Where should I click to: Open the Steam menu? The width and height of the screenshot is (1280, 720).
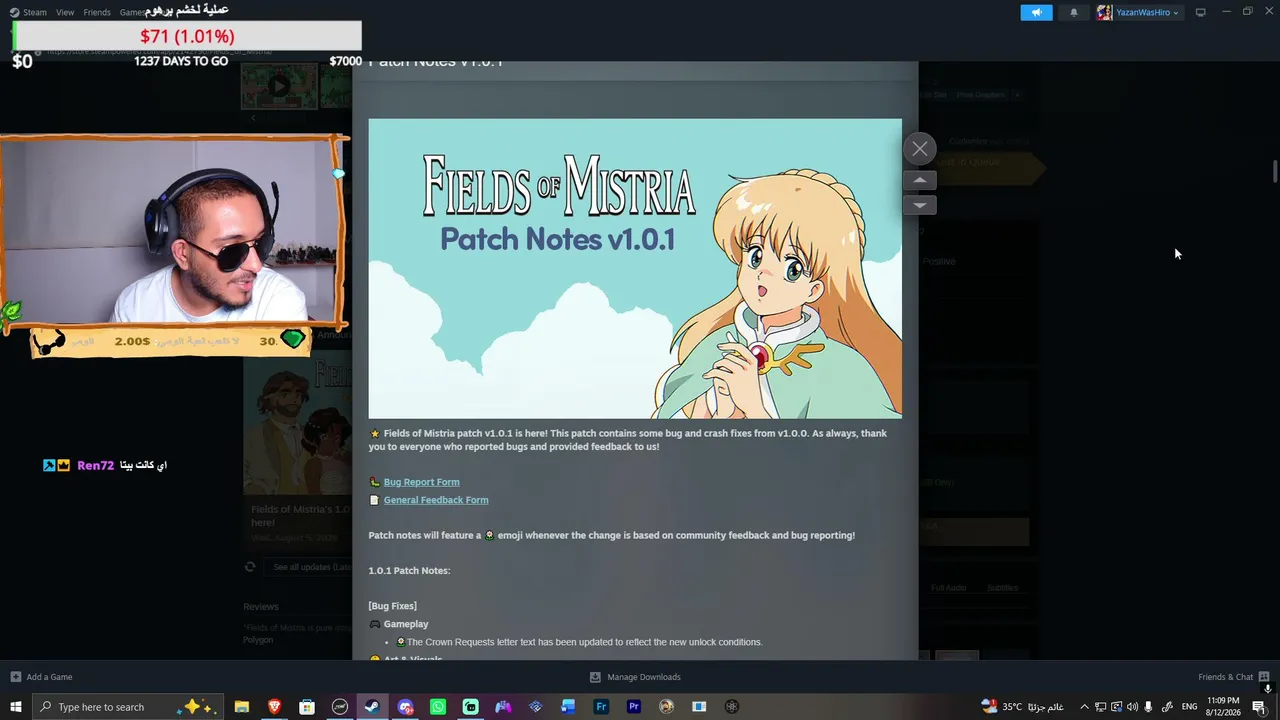pos(28,12)
